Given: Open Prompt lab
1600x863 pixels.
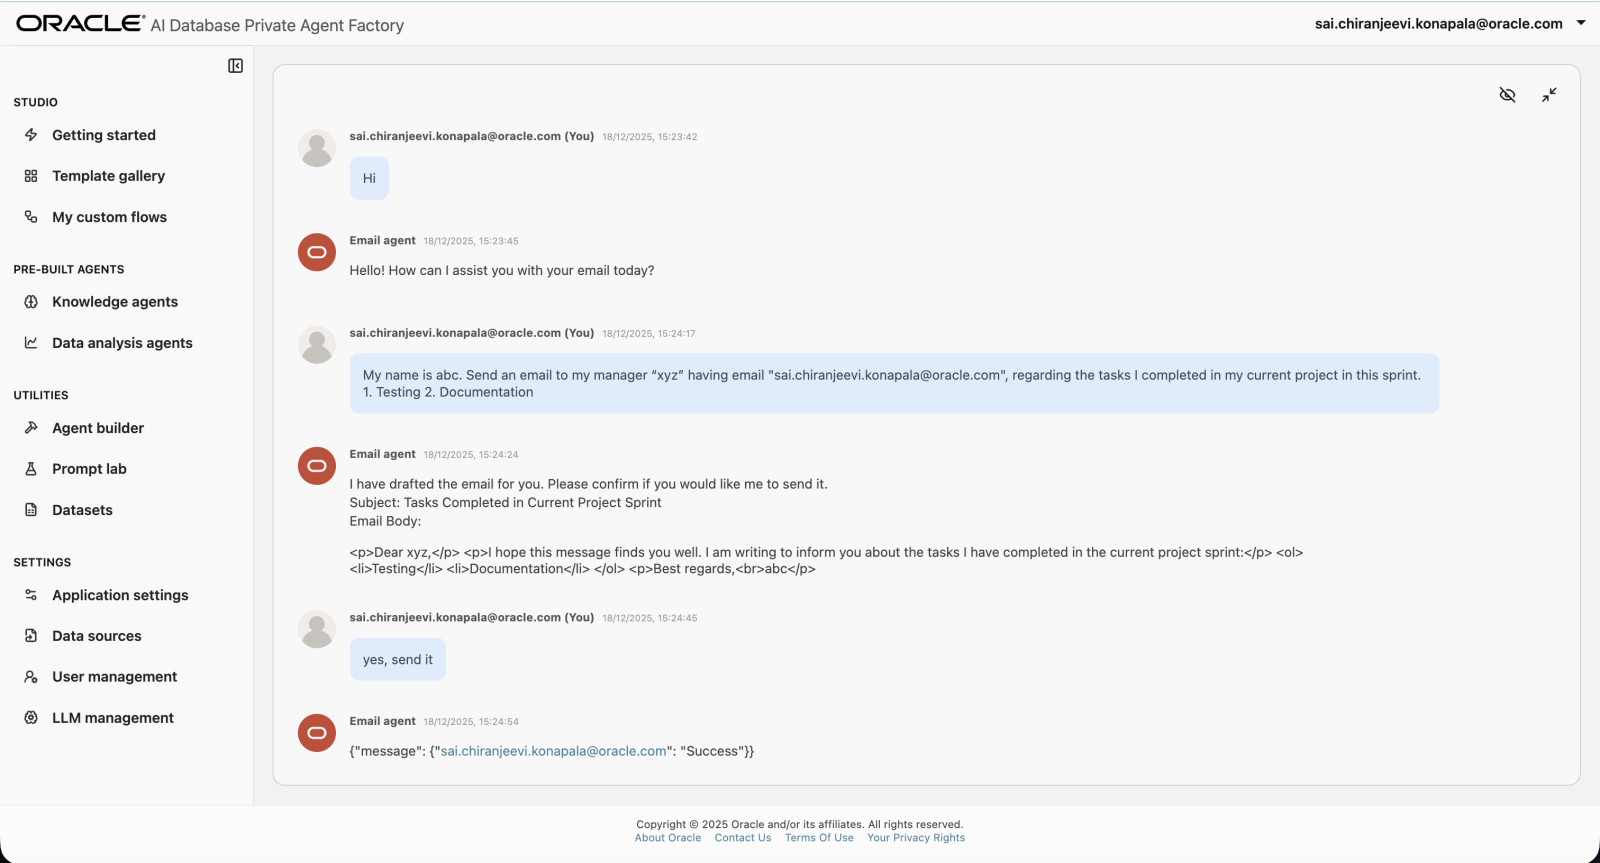Looking at the screenshot, I should [89, 469].
